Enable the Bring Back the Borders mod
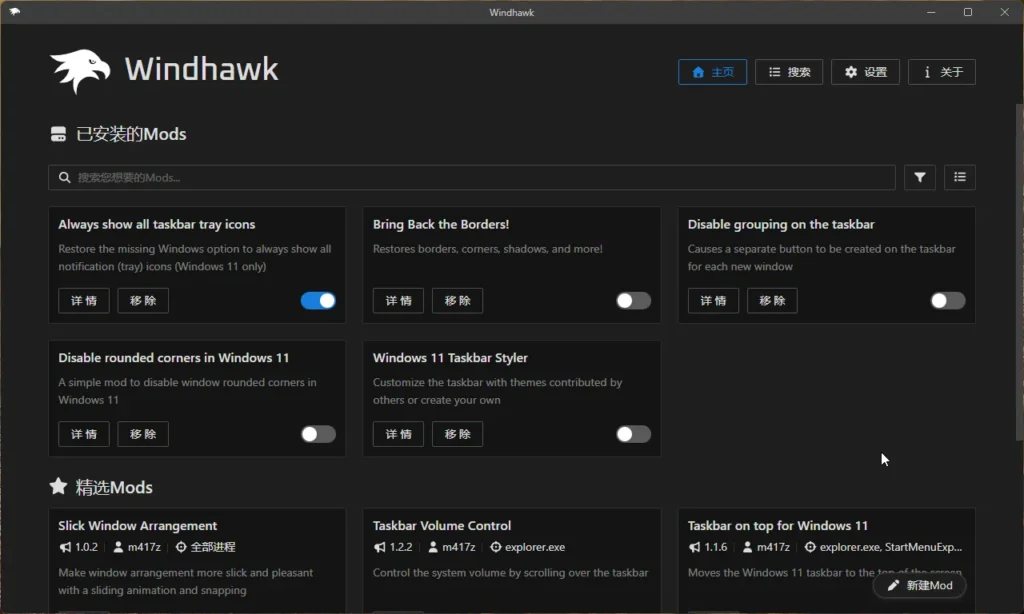This screenshot has width=1024, height=614. [x=633, y=300]
